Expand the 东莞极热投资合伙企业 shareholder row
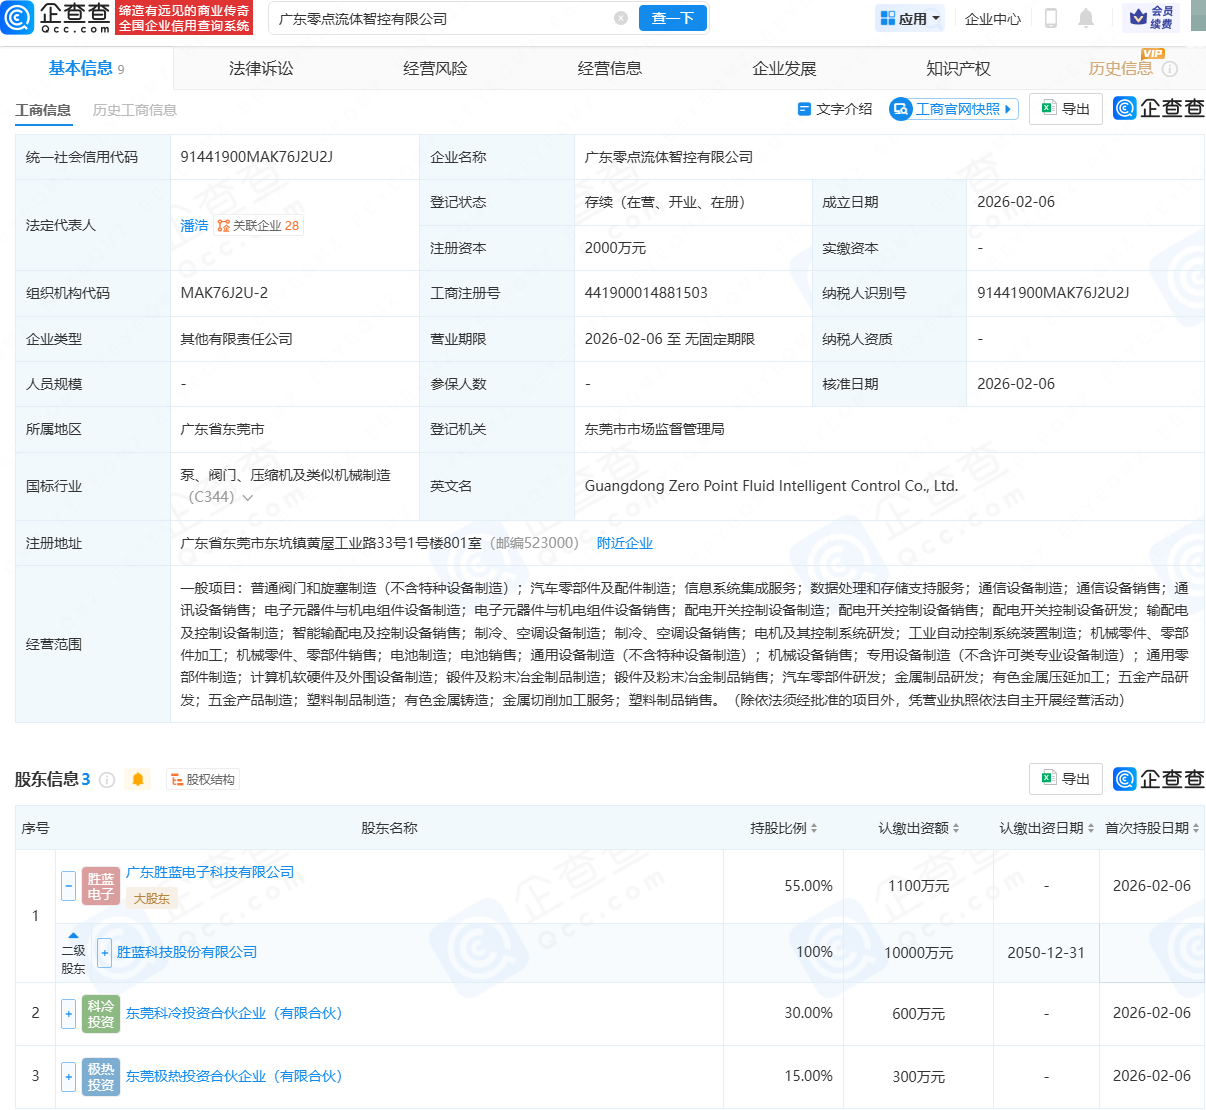This screenshot has height=1110, width=1206. (x=68, y=1076)
